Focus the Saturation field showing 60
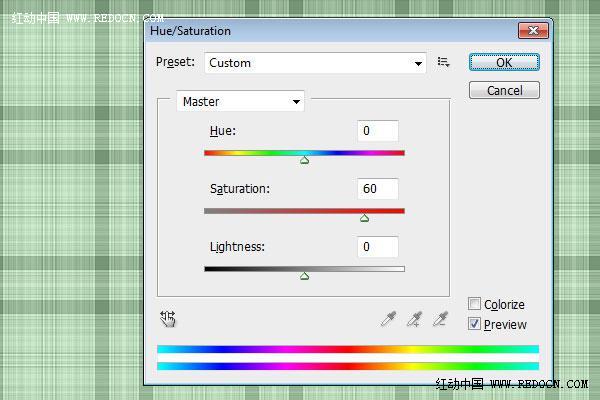Screen dimensions: 600x400 coord(377,189)
